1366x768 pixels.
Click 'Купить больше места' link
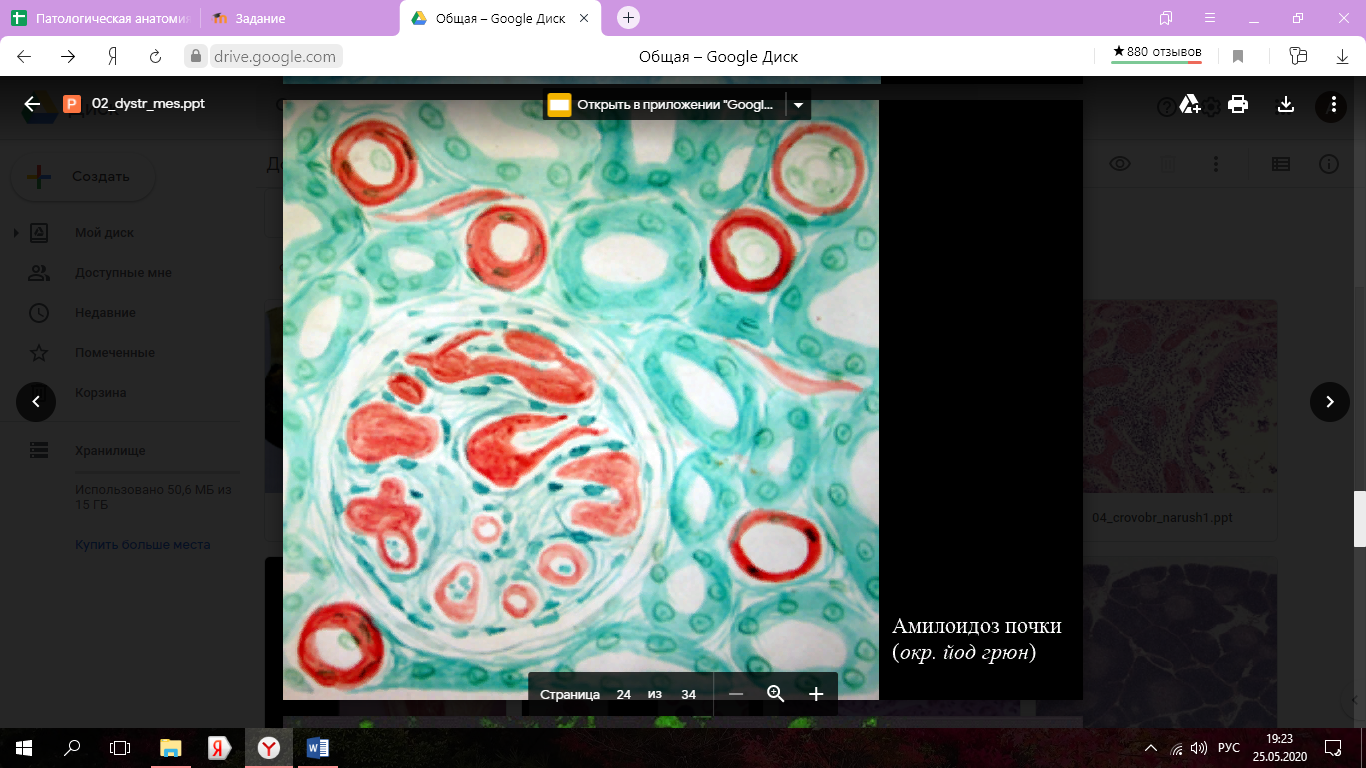143,545
